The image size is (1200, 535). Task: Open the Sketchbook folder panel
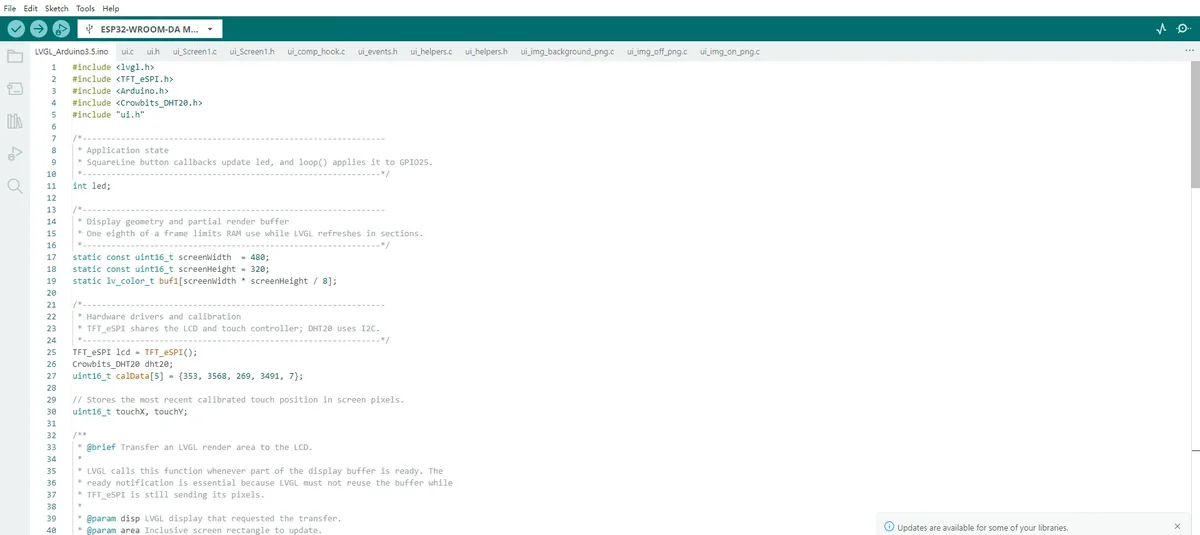[x=14, y=56]
